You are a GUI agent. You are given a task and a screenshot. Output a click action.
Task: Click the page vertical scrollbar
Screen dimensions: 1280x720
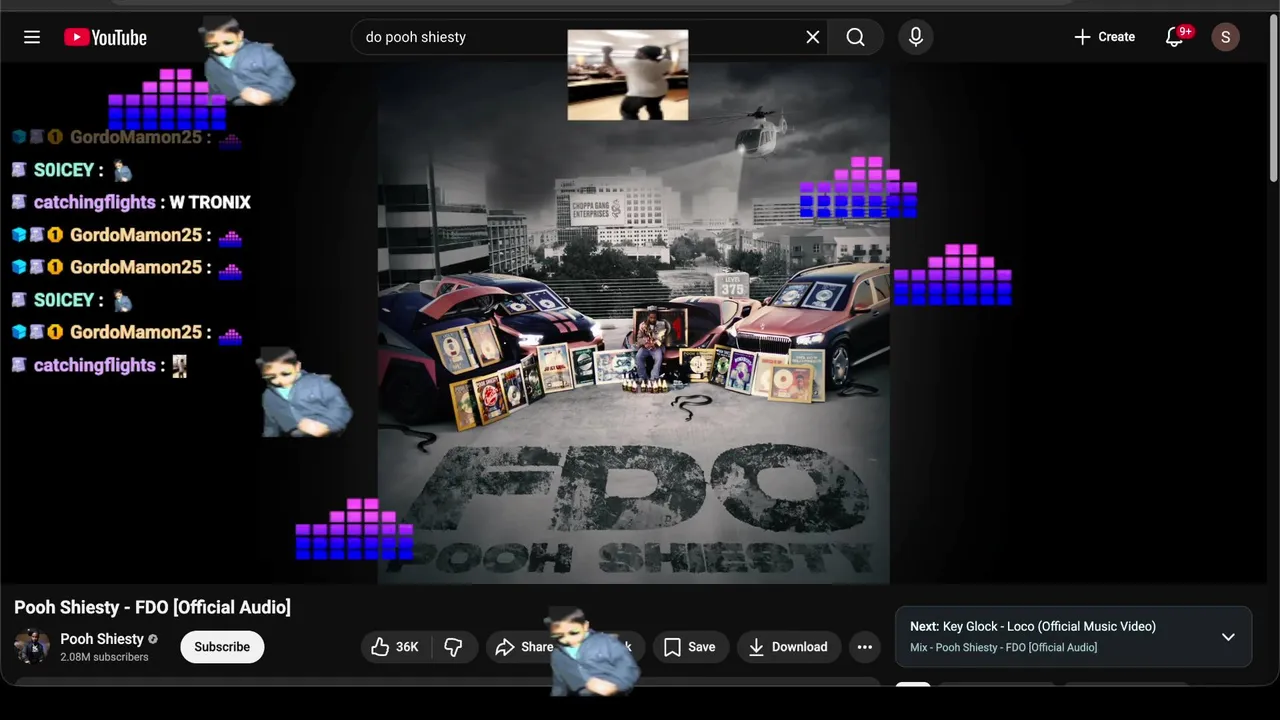[x=1273, y=100]
